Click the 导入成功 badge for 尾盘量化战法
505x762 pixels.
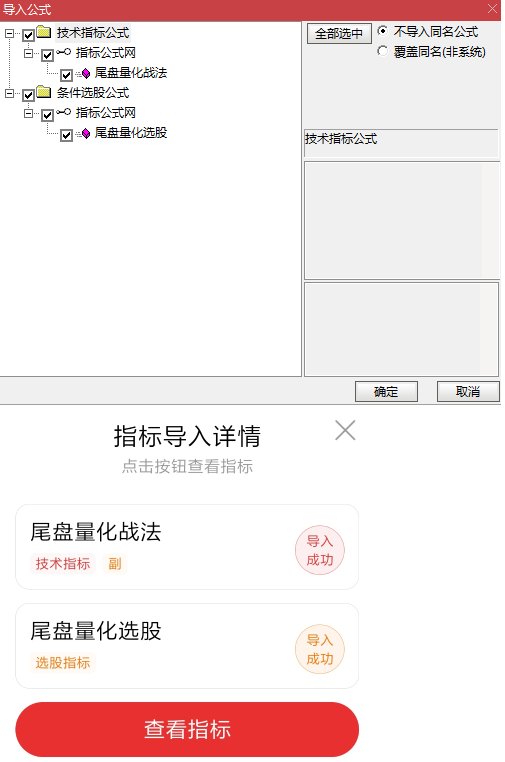tap(320, 550)
